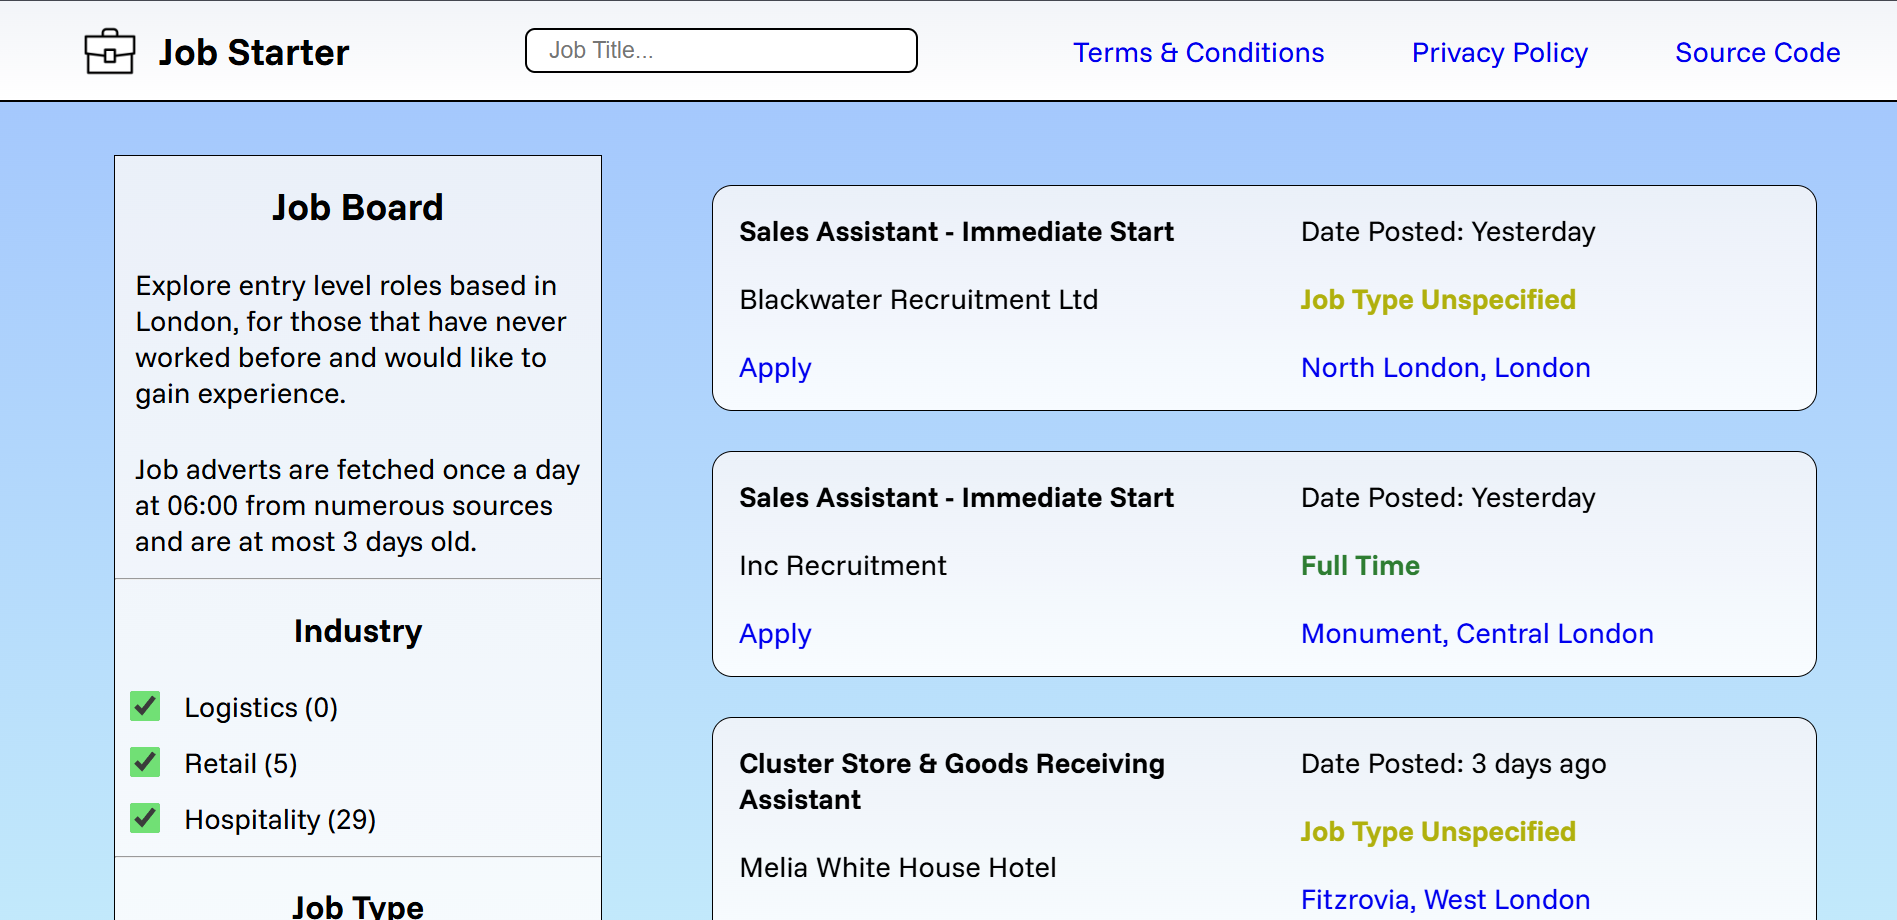This screenshot has width=1897, height=920.
Task: Open the Source Code link
Action: [x=1757, y=52]
